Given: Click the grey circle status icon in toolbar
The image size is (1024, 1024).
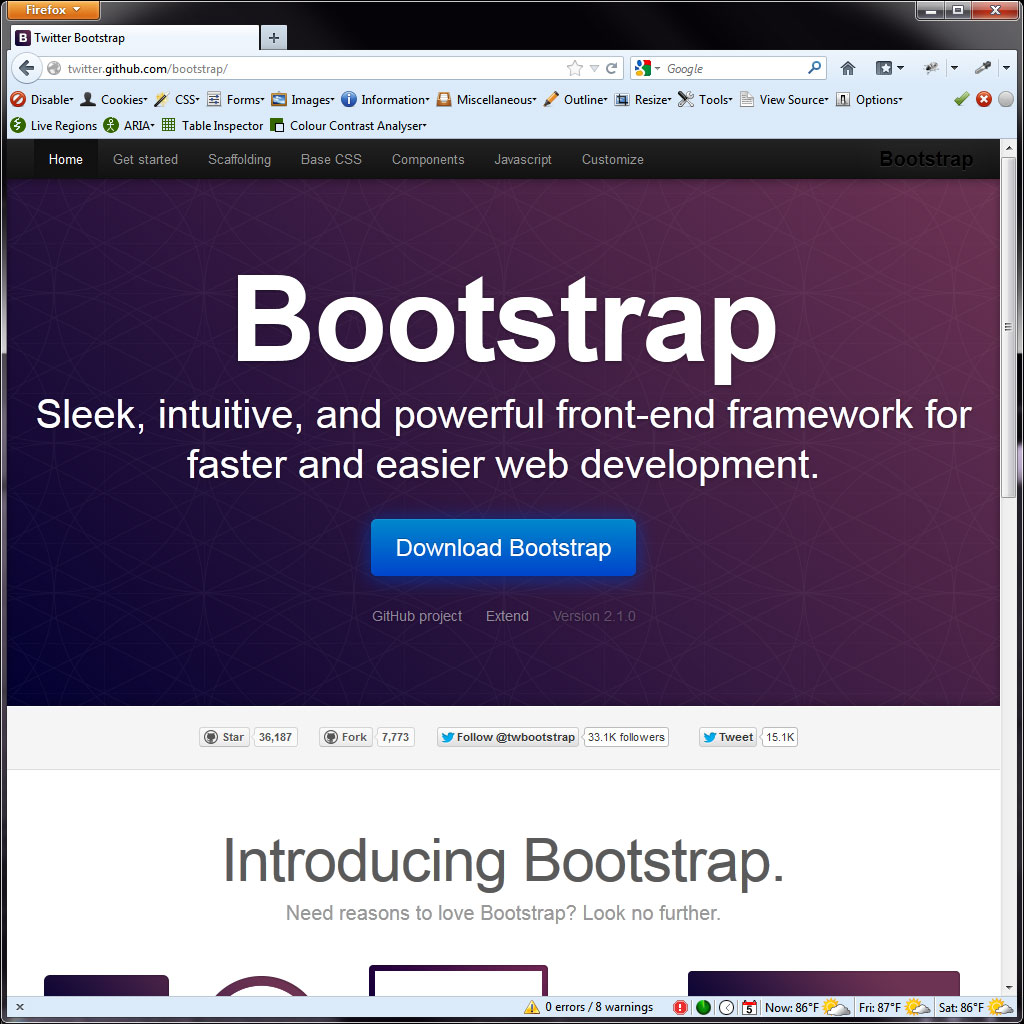Looking at the screenshot, I should (x=1006, y=99).
